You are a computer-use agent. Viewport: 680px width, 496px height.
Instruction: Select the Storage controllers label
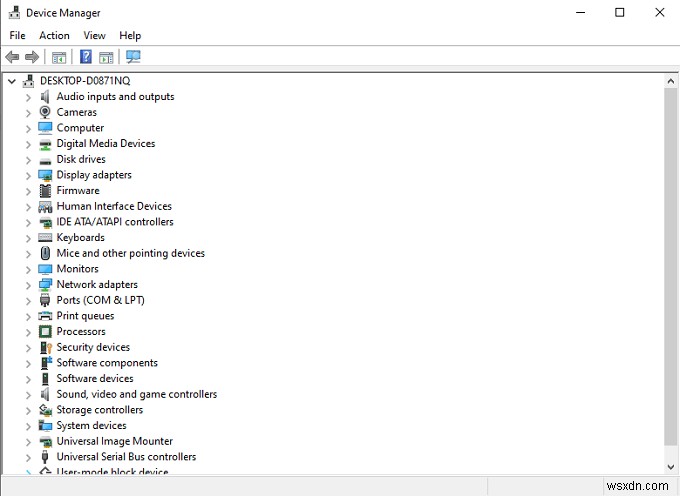tap(100, 409)
